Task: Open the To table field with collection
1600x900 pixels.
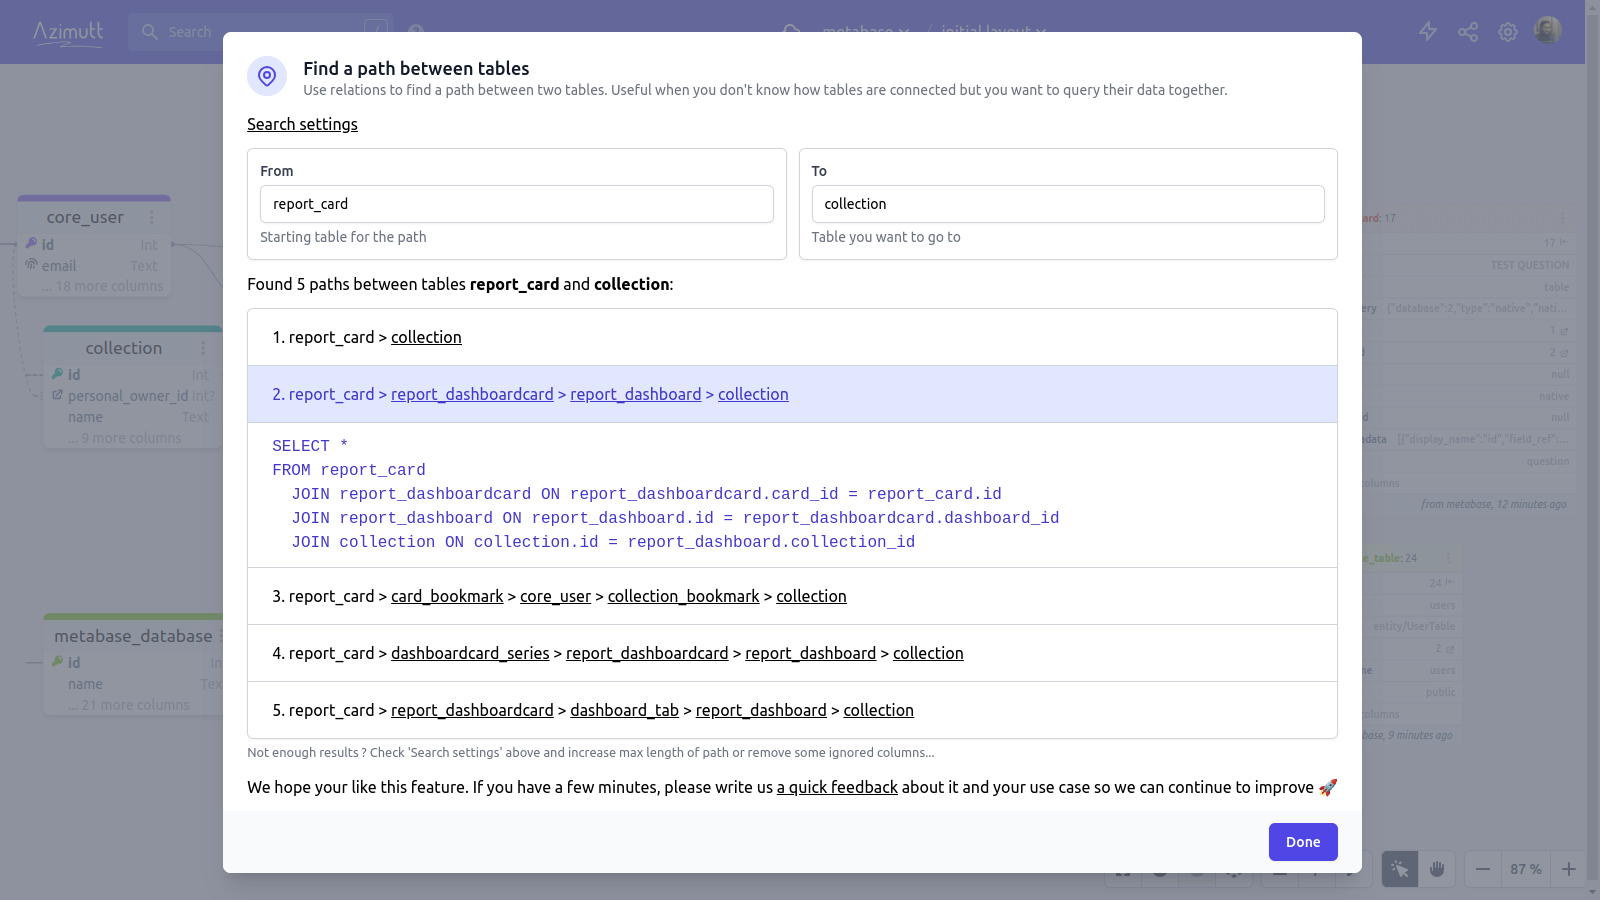Action: pos(1067,204)
